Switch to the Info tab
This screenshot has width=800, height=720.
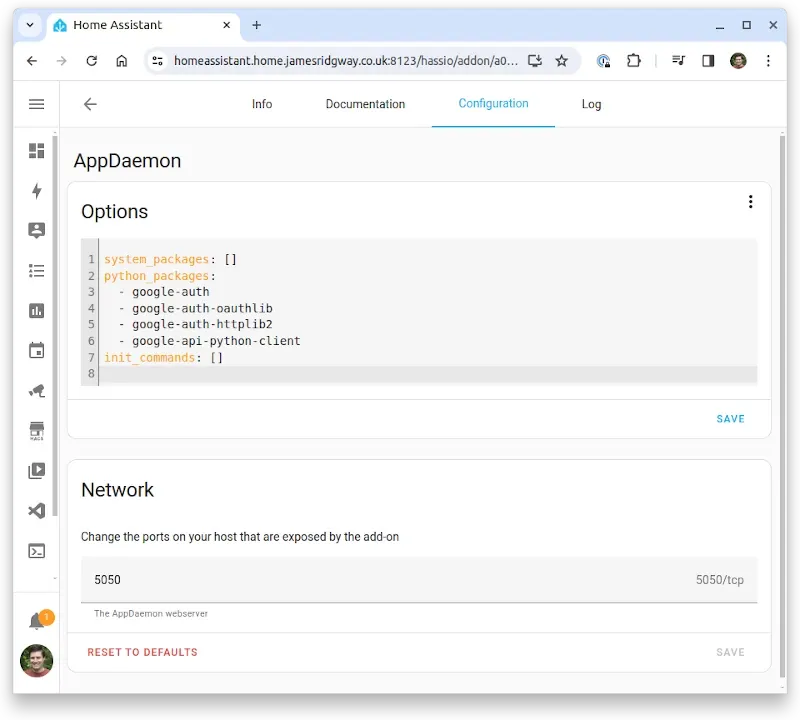click(262, 104)
